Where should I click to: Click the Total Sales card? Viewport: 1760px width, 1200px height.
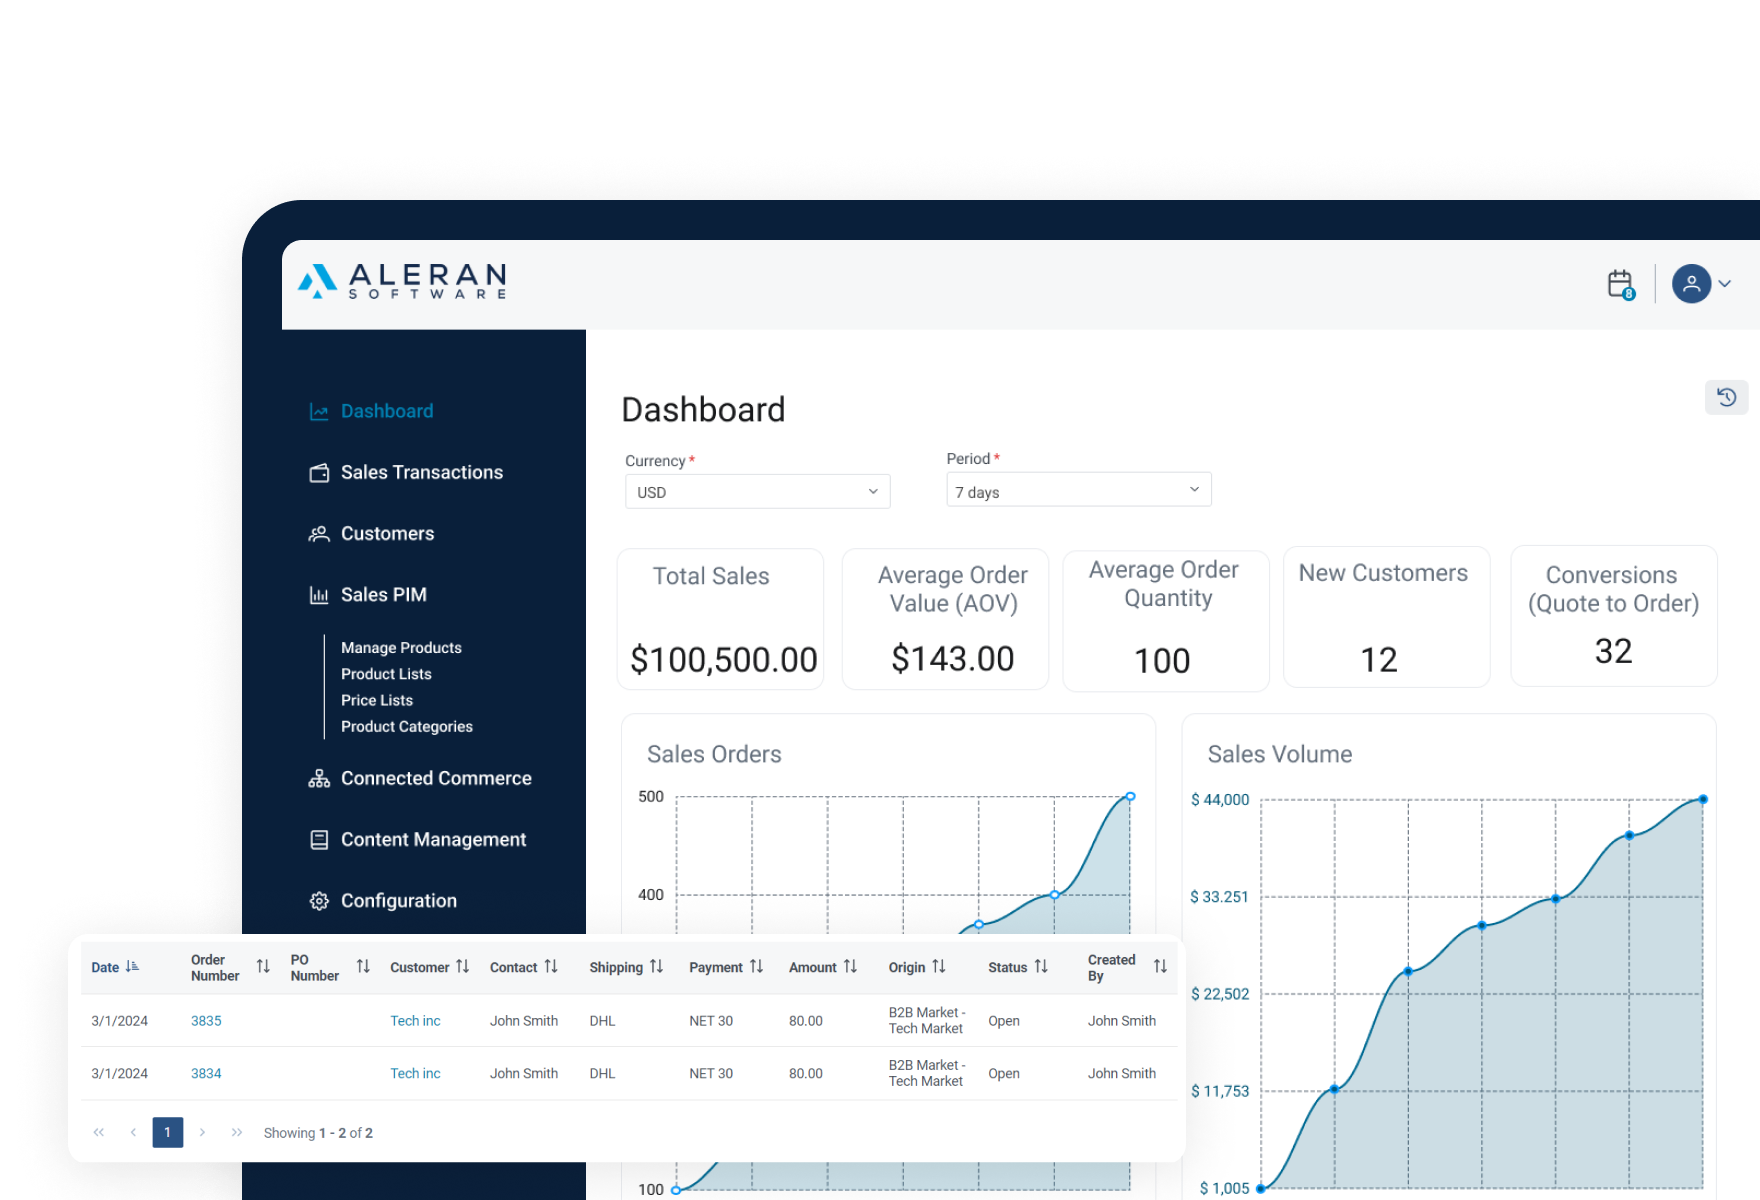(720, 619)
